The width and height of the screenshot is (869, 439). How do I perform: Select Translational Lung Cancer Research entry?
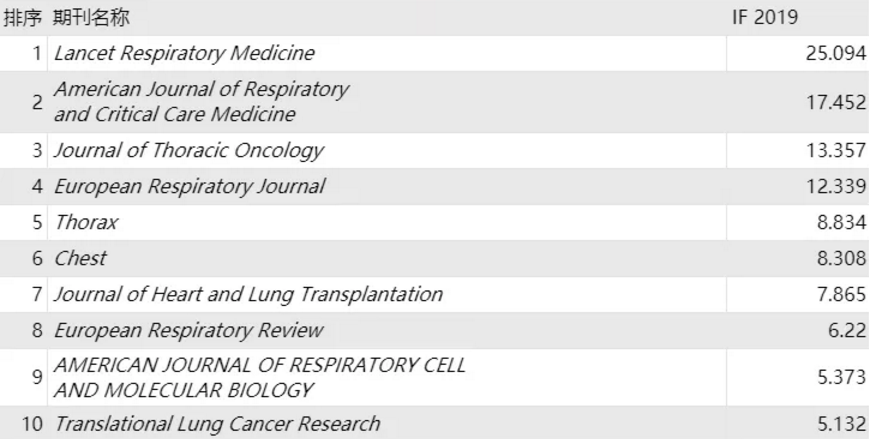click(217, 424)
